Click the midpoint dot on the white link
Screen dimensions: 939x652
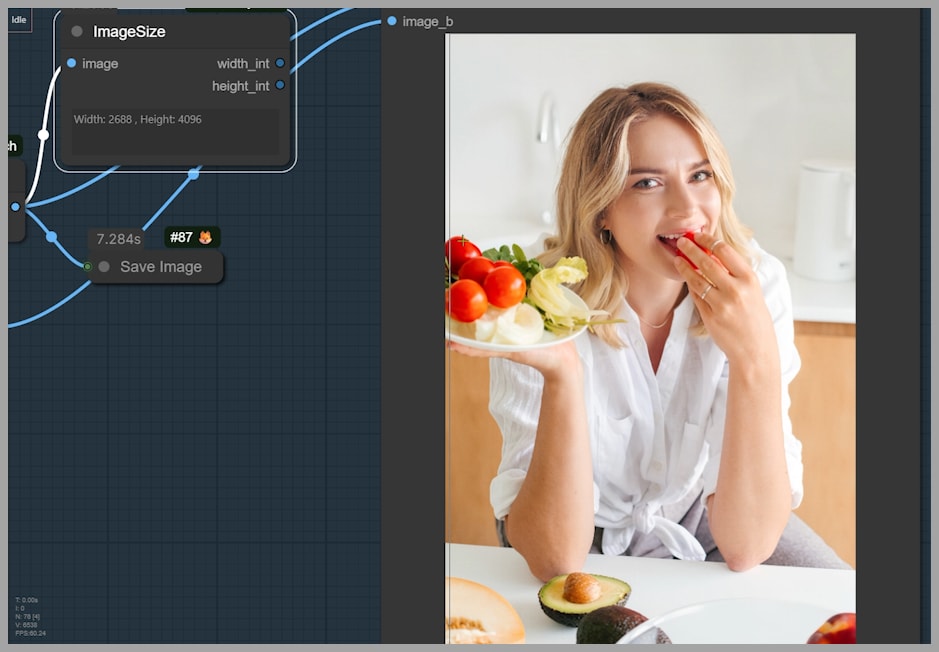43,134
